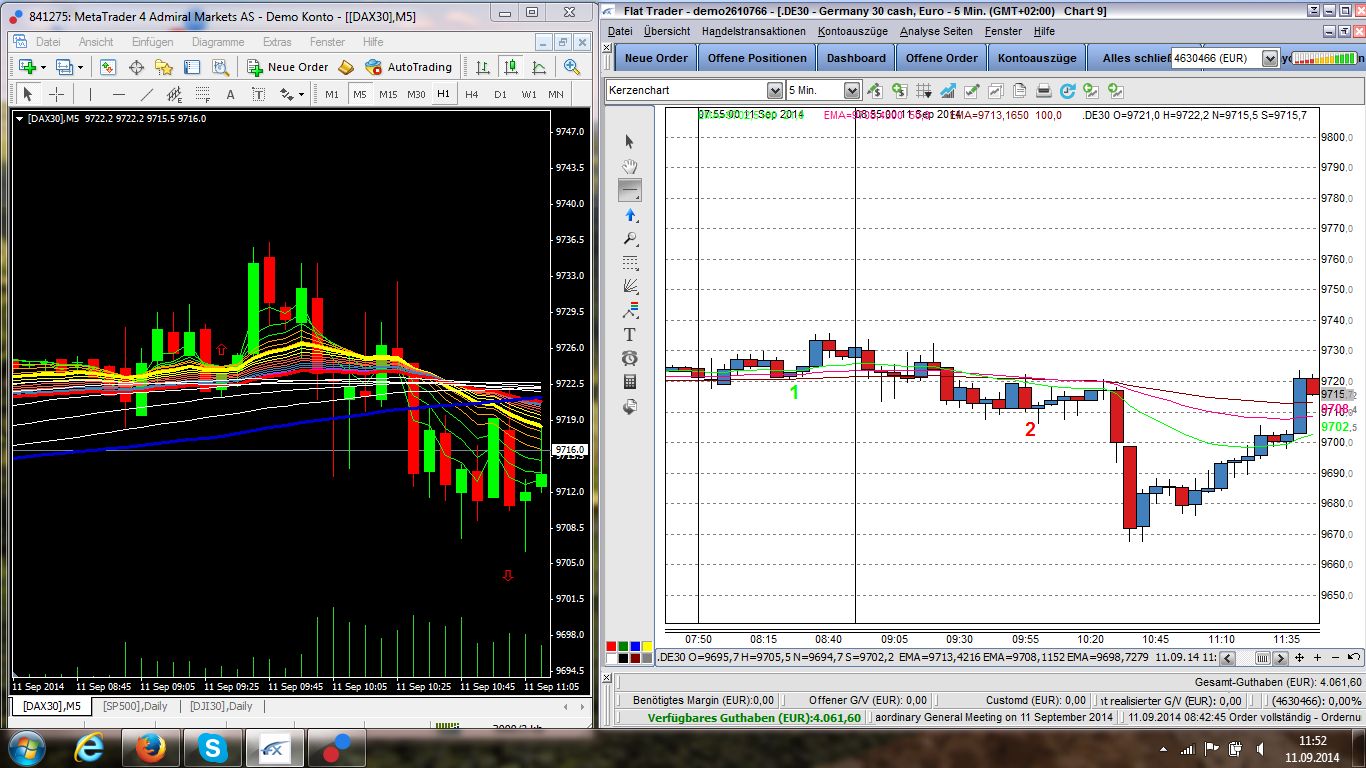
Task: Select the text T tool
Action: 629,334
